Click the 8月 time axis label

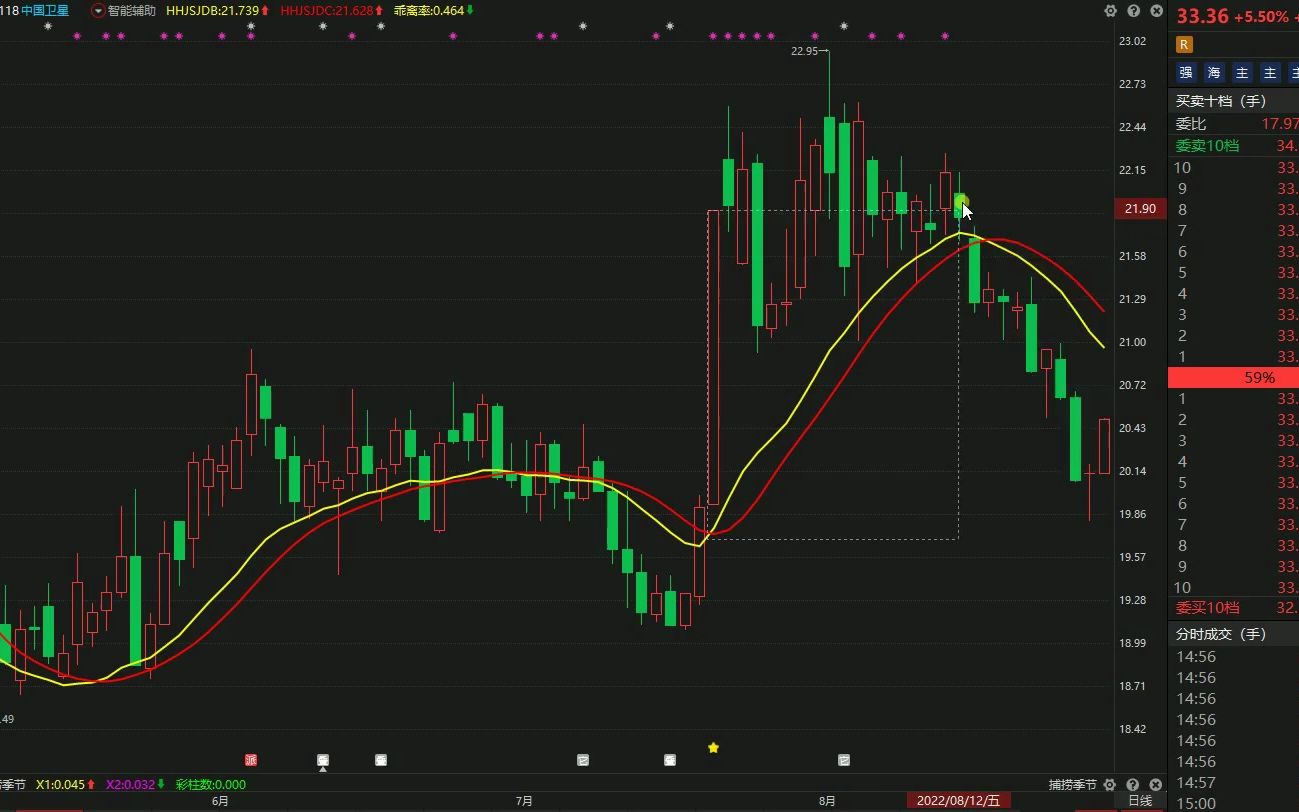click(827, 801)
